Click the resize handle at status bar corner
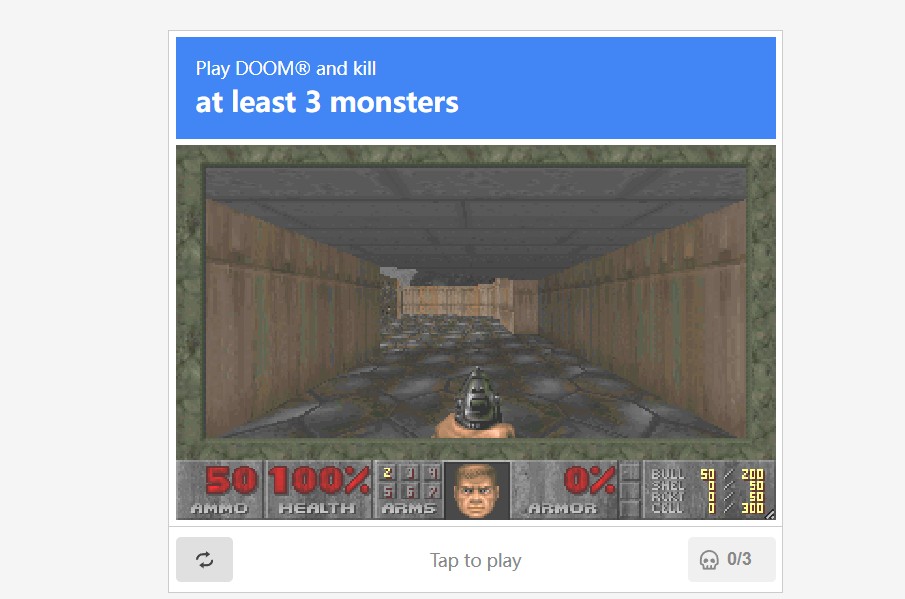 pyautogui.click(x=770, y=515)
